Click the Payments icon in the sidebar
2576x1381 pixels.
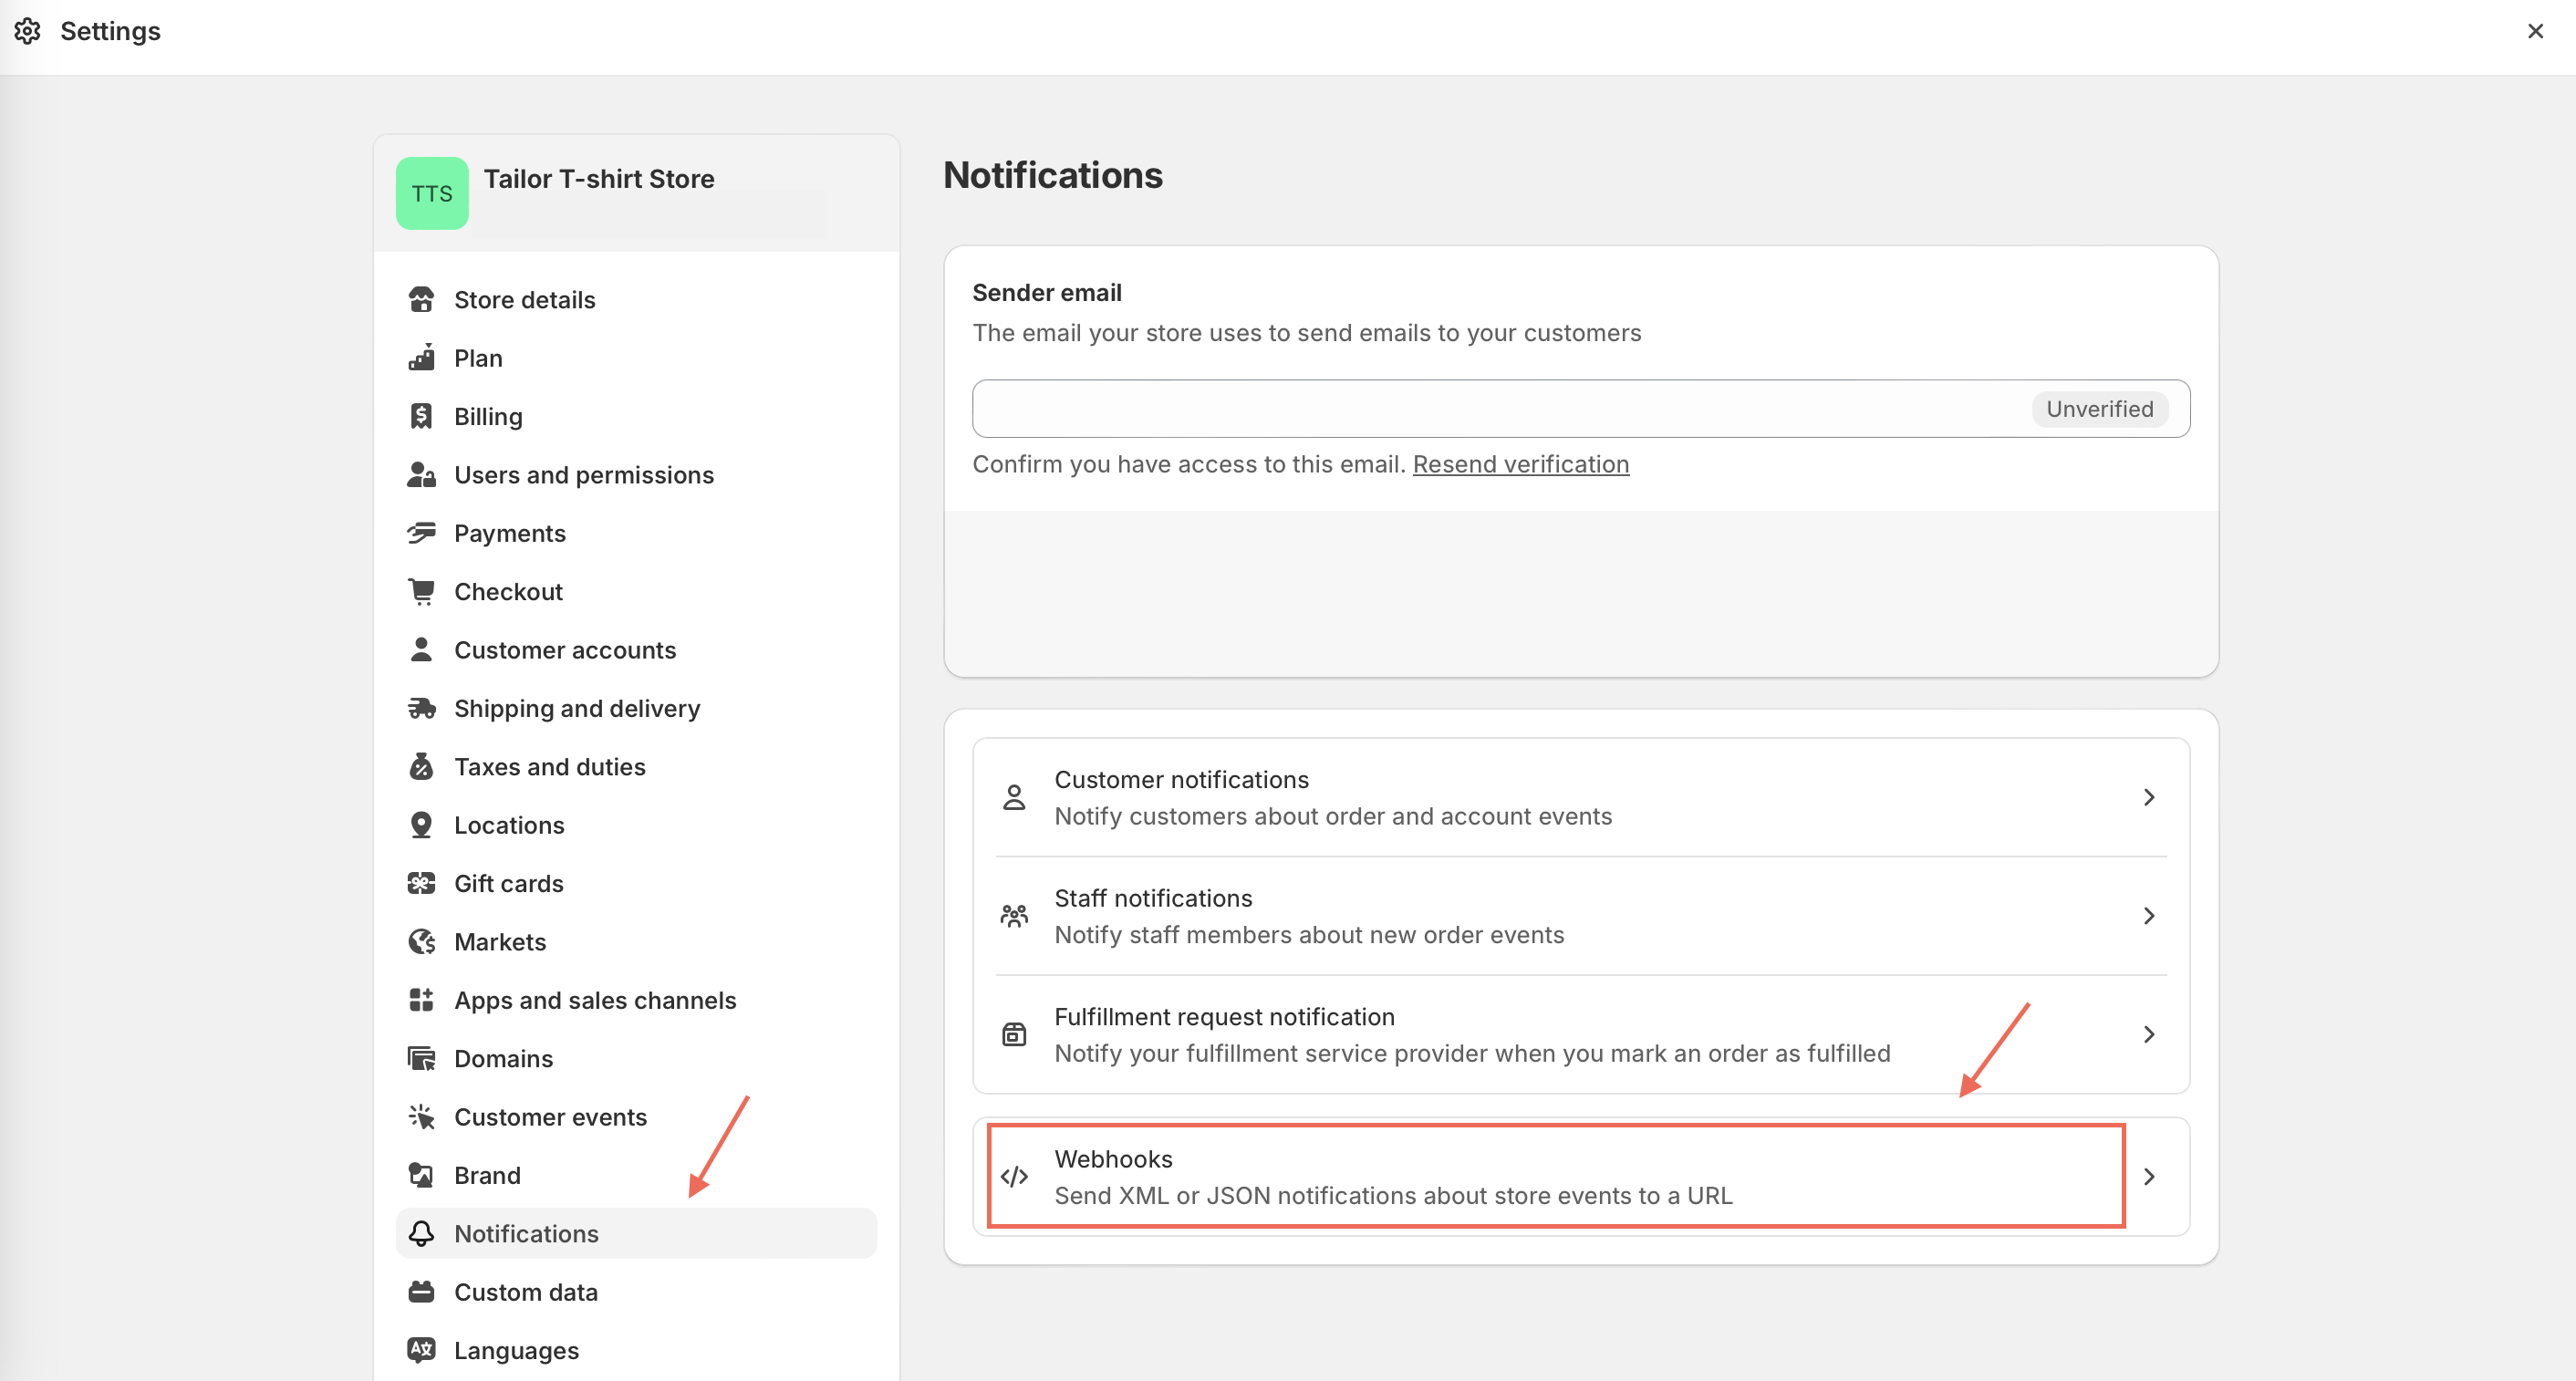pos(422,532)
